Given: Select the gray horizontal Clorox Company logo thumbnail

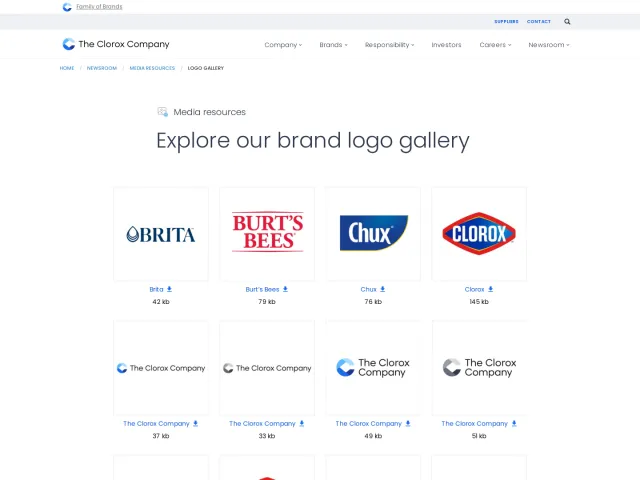Looking at the screenshot, I should coord(267,368).
